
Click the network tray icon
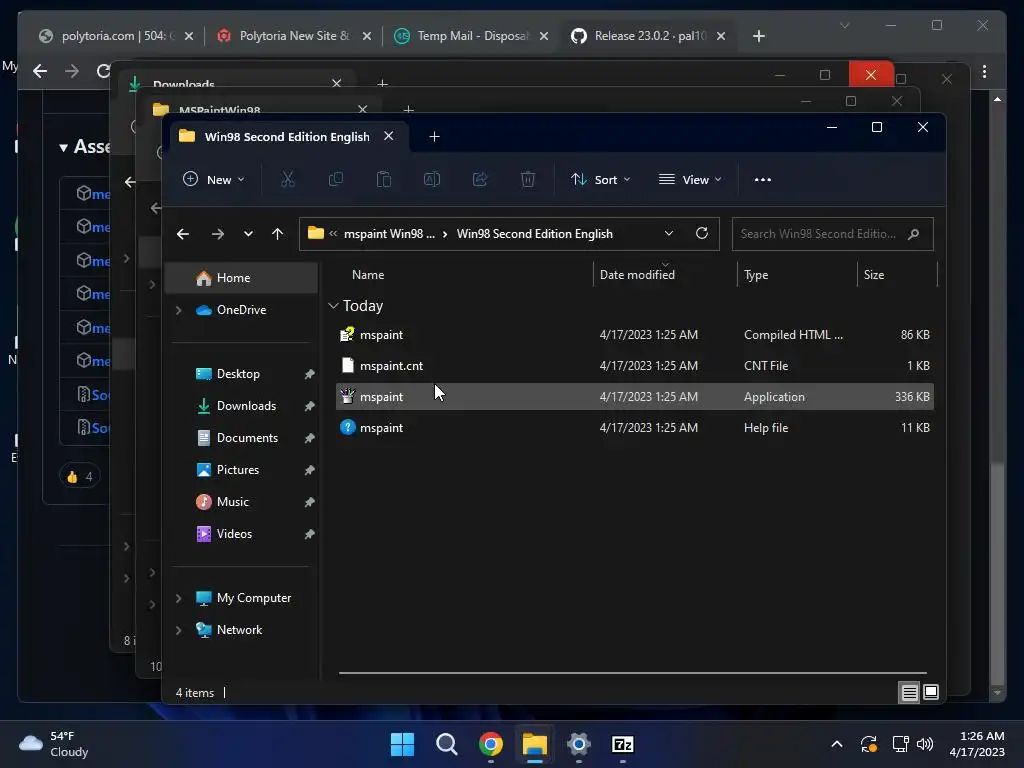point(901,744)
